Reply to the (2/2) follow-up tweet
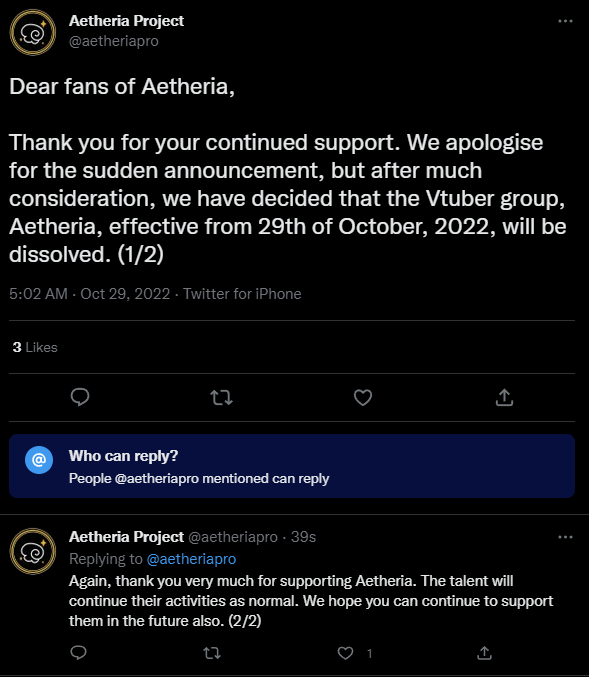The width and height of the screenshot is (589, 677). pyautogui.click(x=79, y=652)
